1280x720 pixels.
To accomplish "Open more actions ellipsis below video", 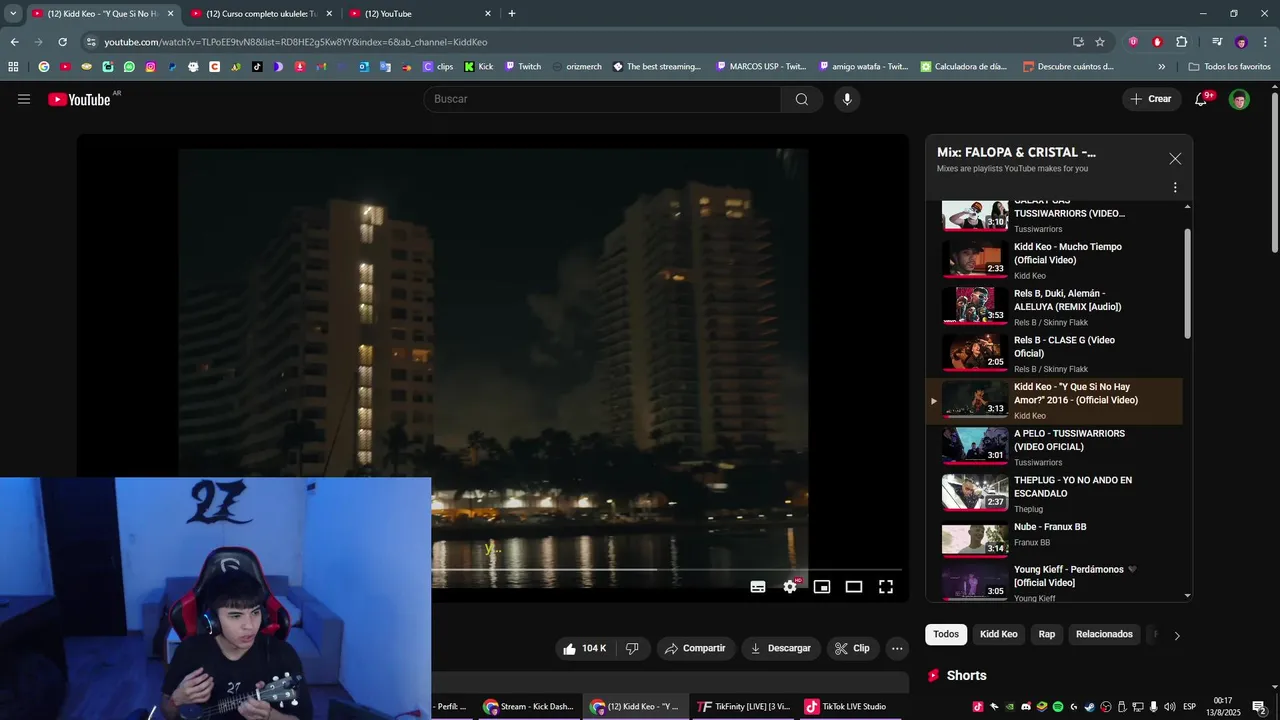I will (897, 648).
